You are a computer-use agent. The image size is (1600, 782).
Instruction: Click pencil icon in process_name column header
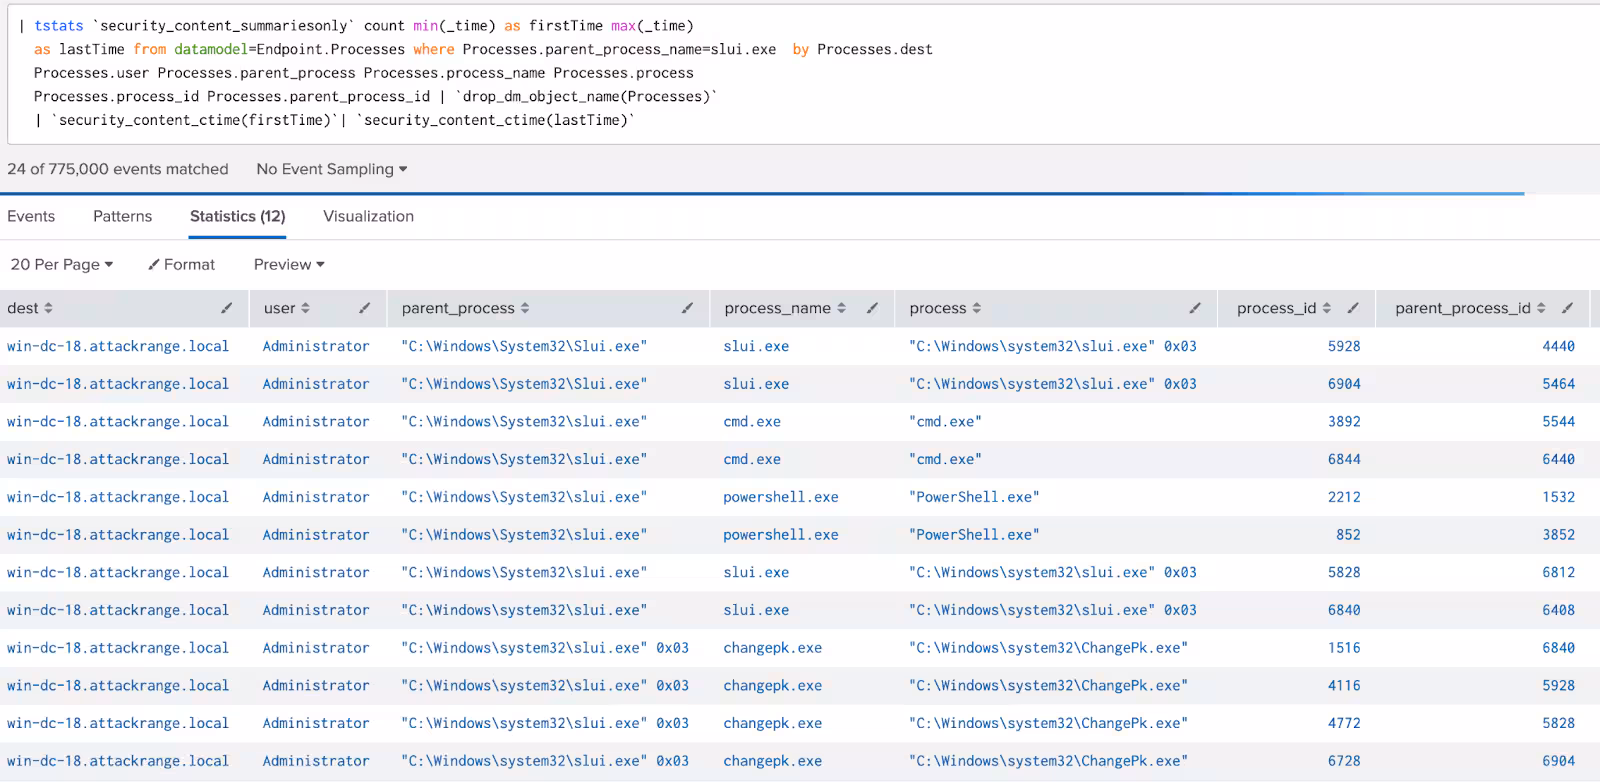coord(872,308)
